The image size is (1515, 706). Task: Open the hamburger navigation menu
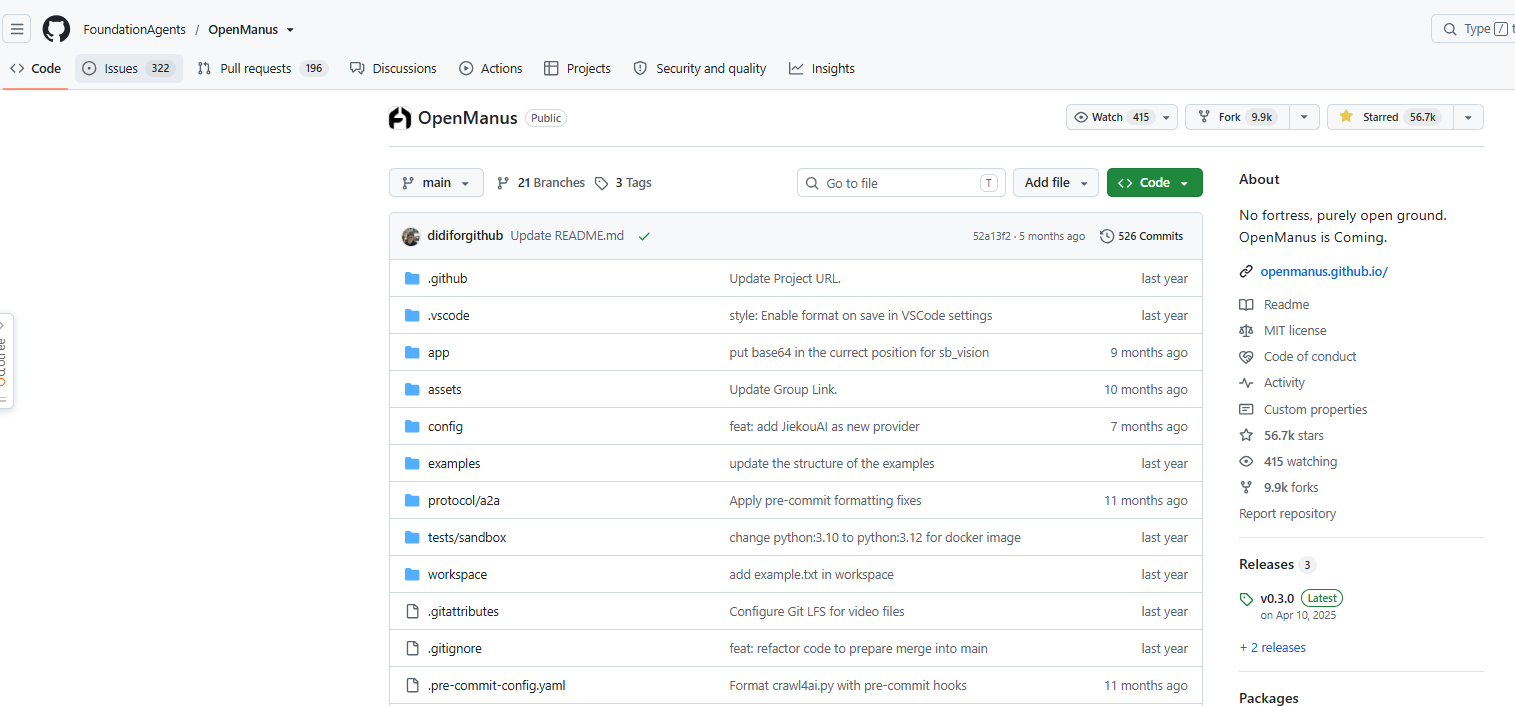click(x=17, y=29)
